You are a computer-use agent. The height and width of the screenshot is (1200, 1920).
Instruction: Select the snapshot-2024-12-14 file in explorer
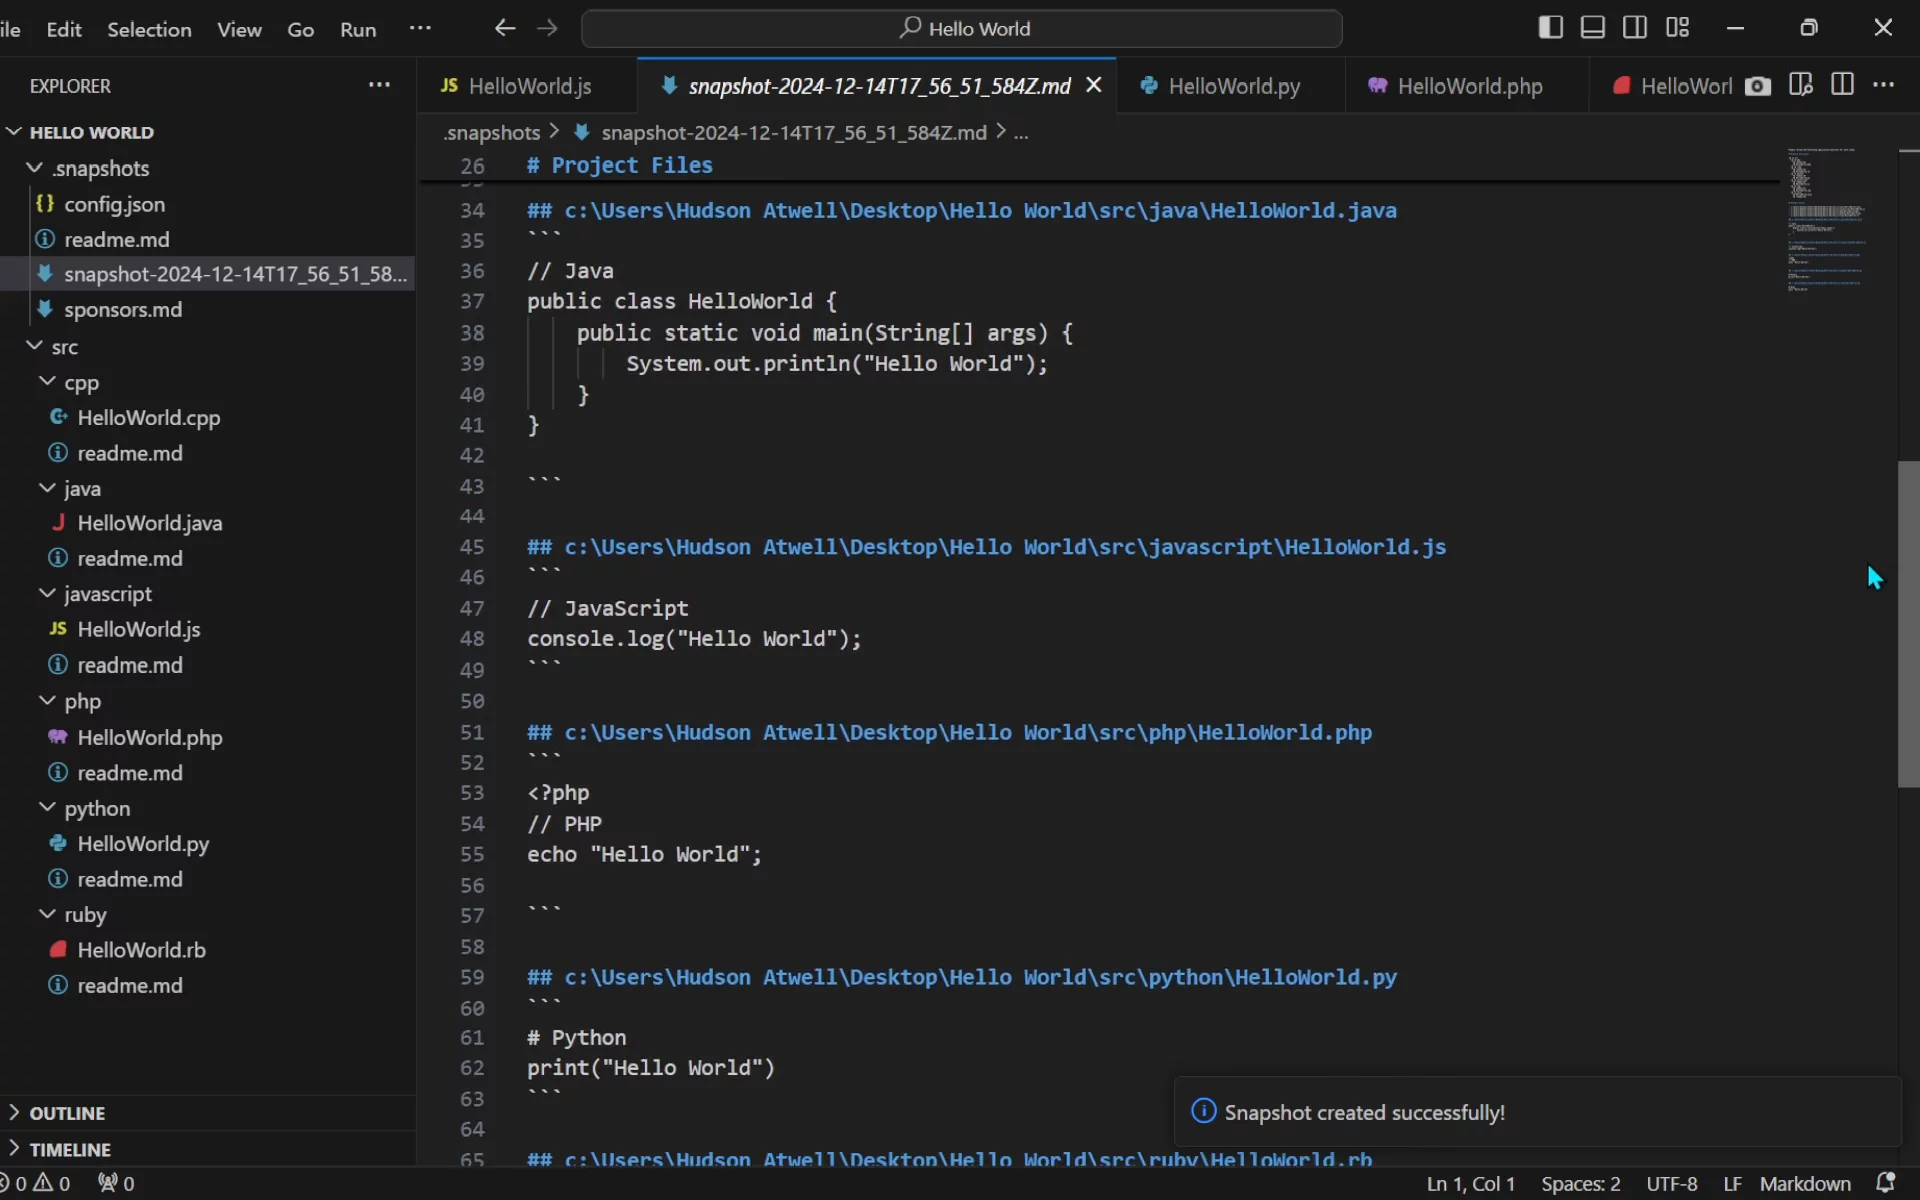pos(207,274)
